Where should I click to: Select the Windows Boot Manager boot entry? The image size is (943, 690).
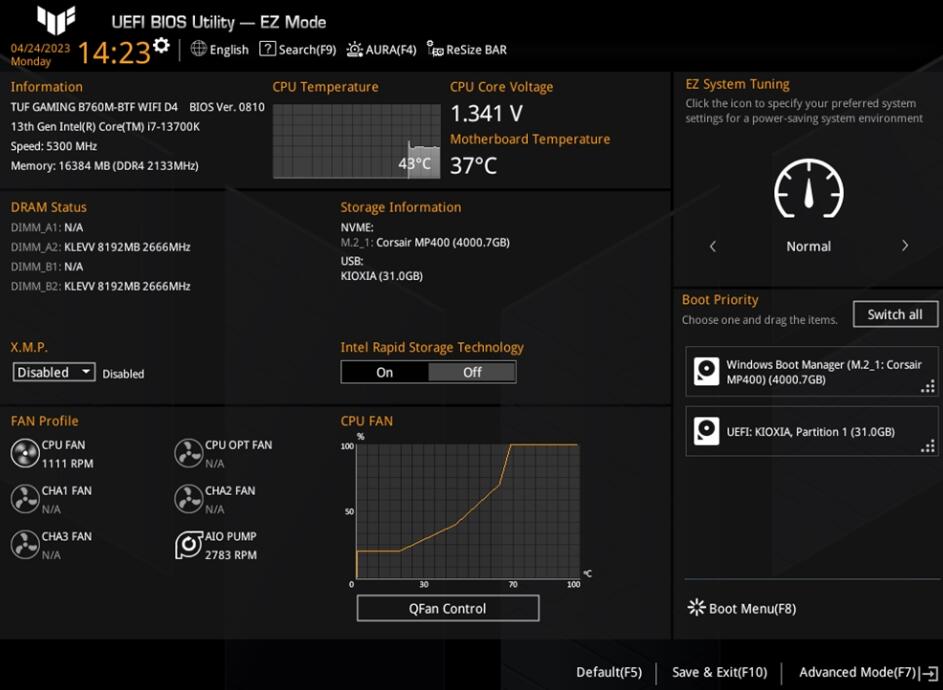coord(810,372)
